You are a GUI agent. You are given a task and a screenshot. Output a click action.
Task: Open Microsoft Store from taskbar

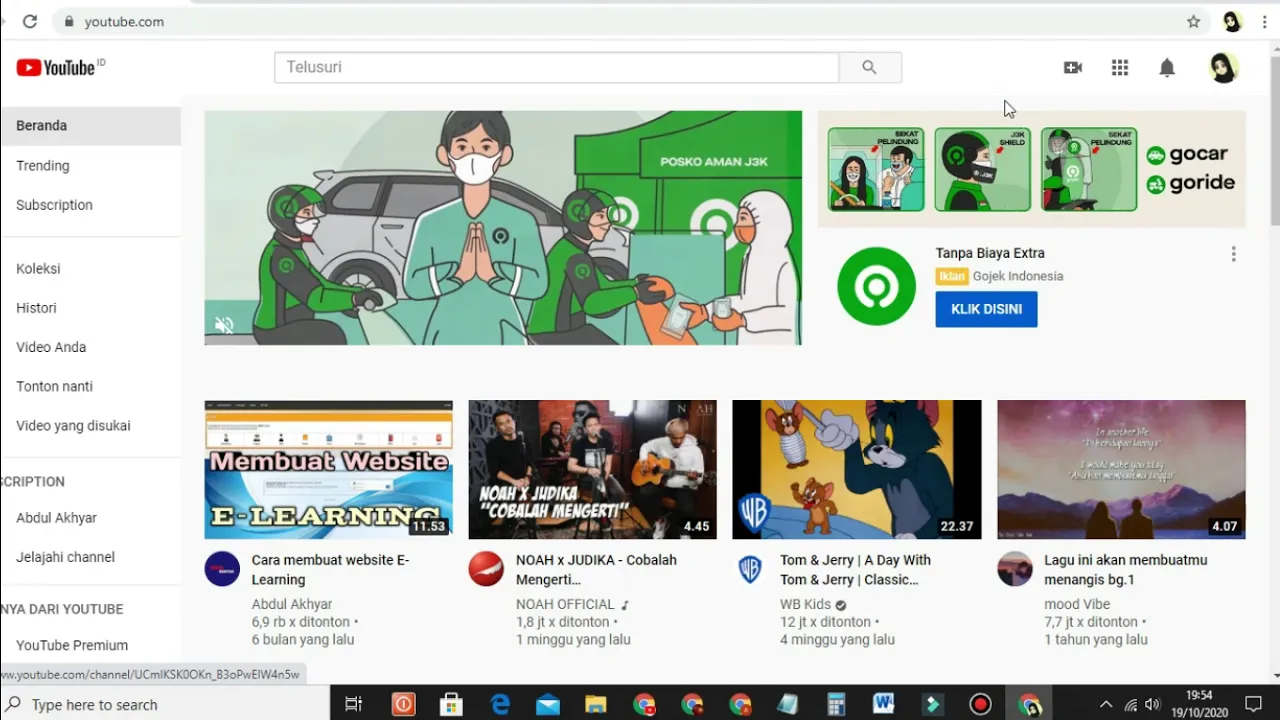pos(451,704)
